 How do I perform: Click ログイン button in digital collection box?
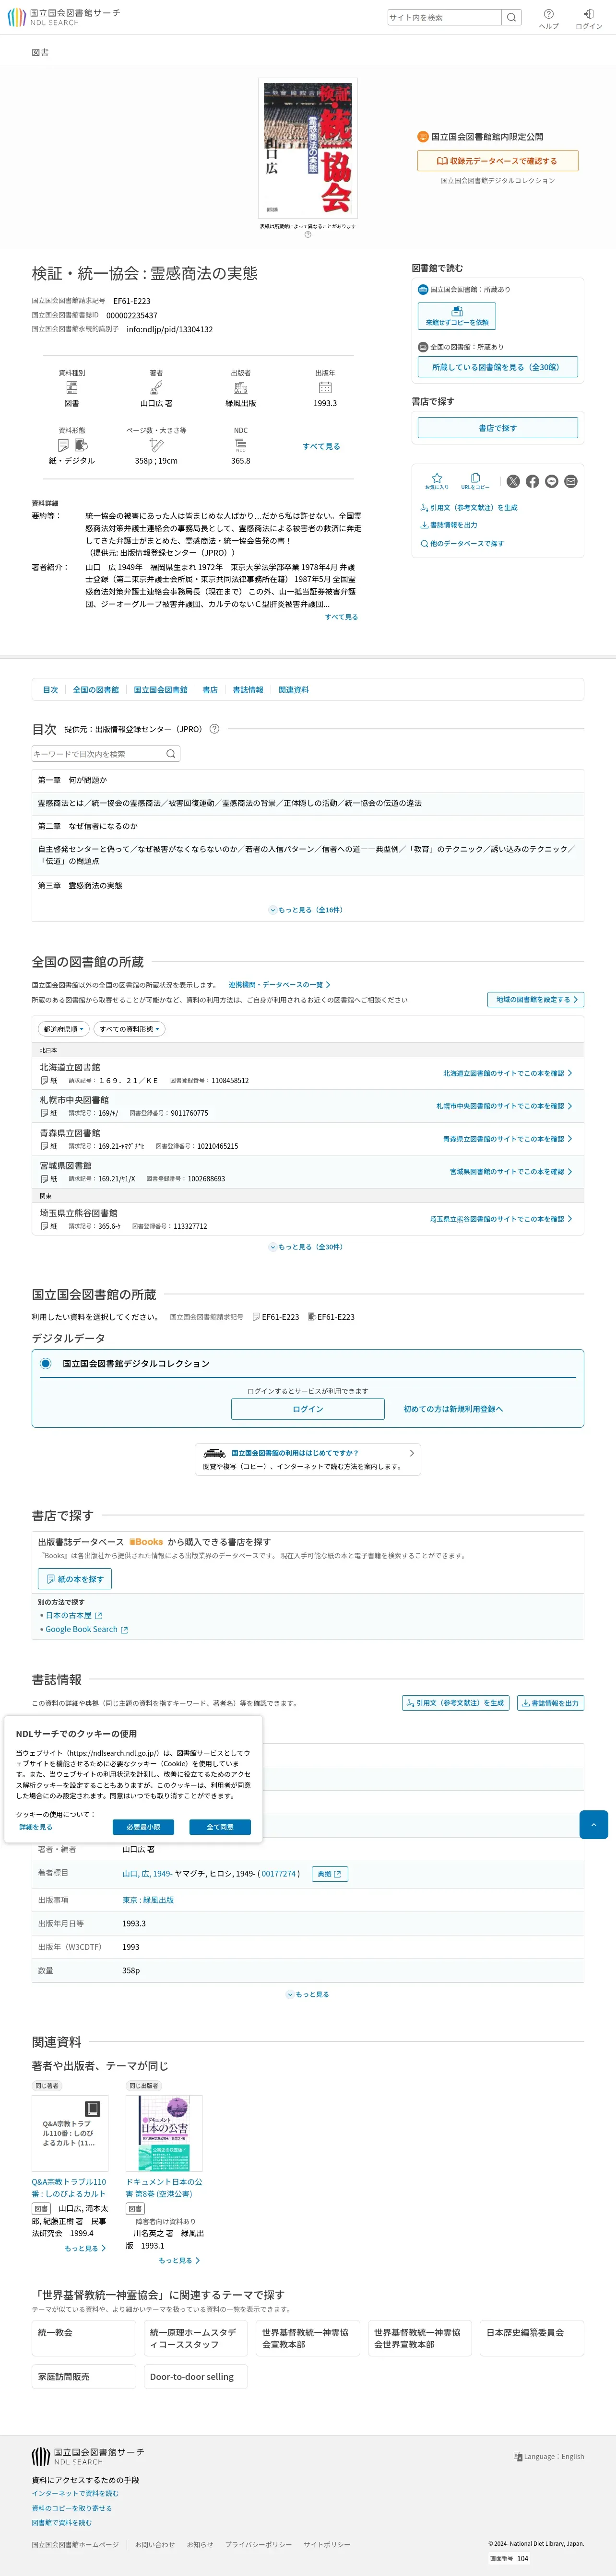(x=308, y=1408)
